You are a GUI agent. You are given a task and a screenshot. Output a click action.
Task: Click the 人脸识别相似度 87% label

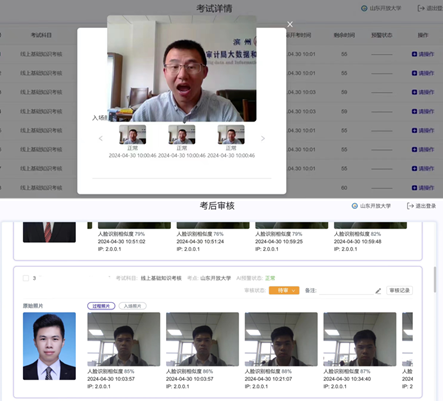point(347,371)
